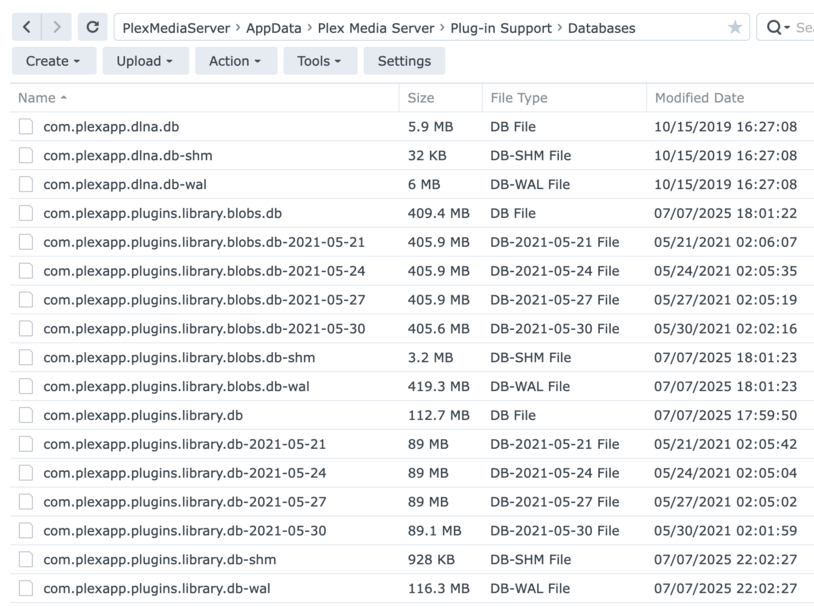
Task: Go back with the left arrow
Action: pos(27,27)
